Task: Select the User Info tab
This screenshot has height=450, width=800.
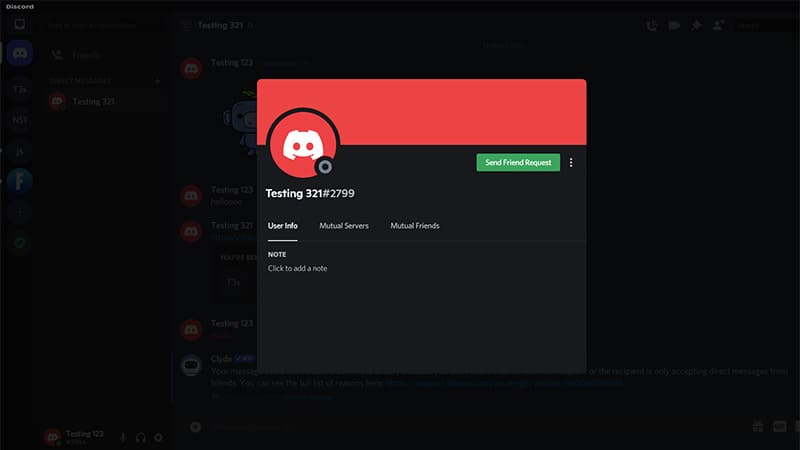Action: click(283, 226)
